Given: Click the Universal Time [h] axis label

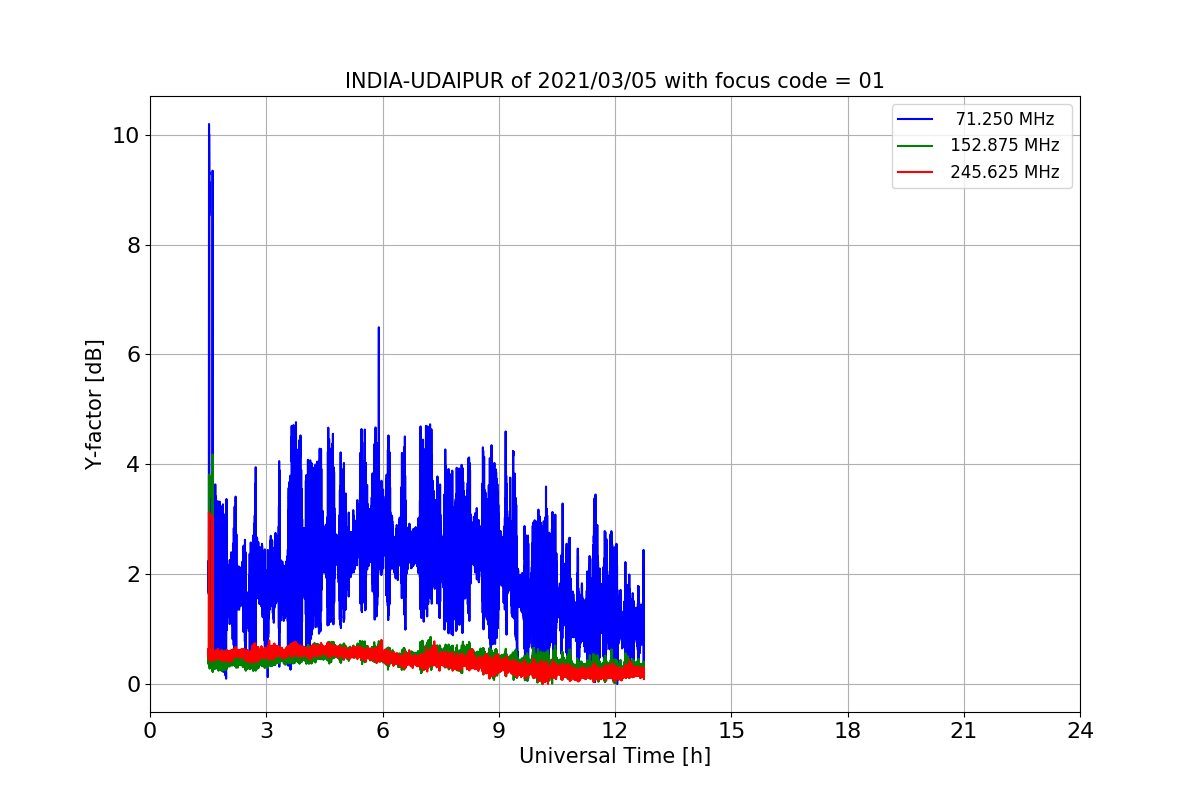Looking at the screenshot, I should coord(614,756).
